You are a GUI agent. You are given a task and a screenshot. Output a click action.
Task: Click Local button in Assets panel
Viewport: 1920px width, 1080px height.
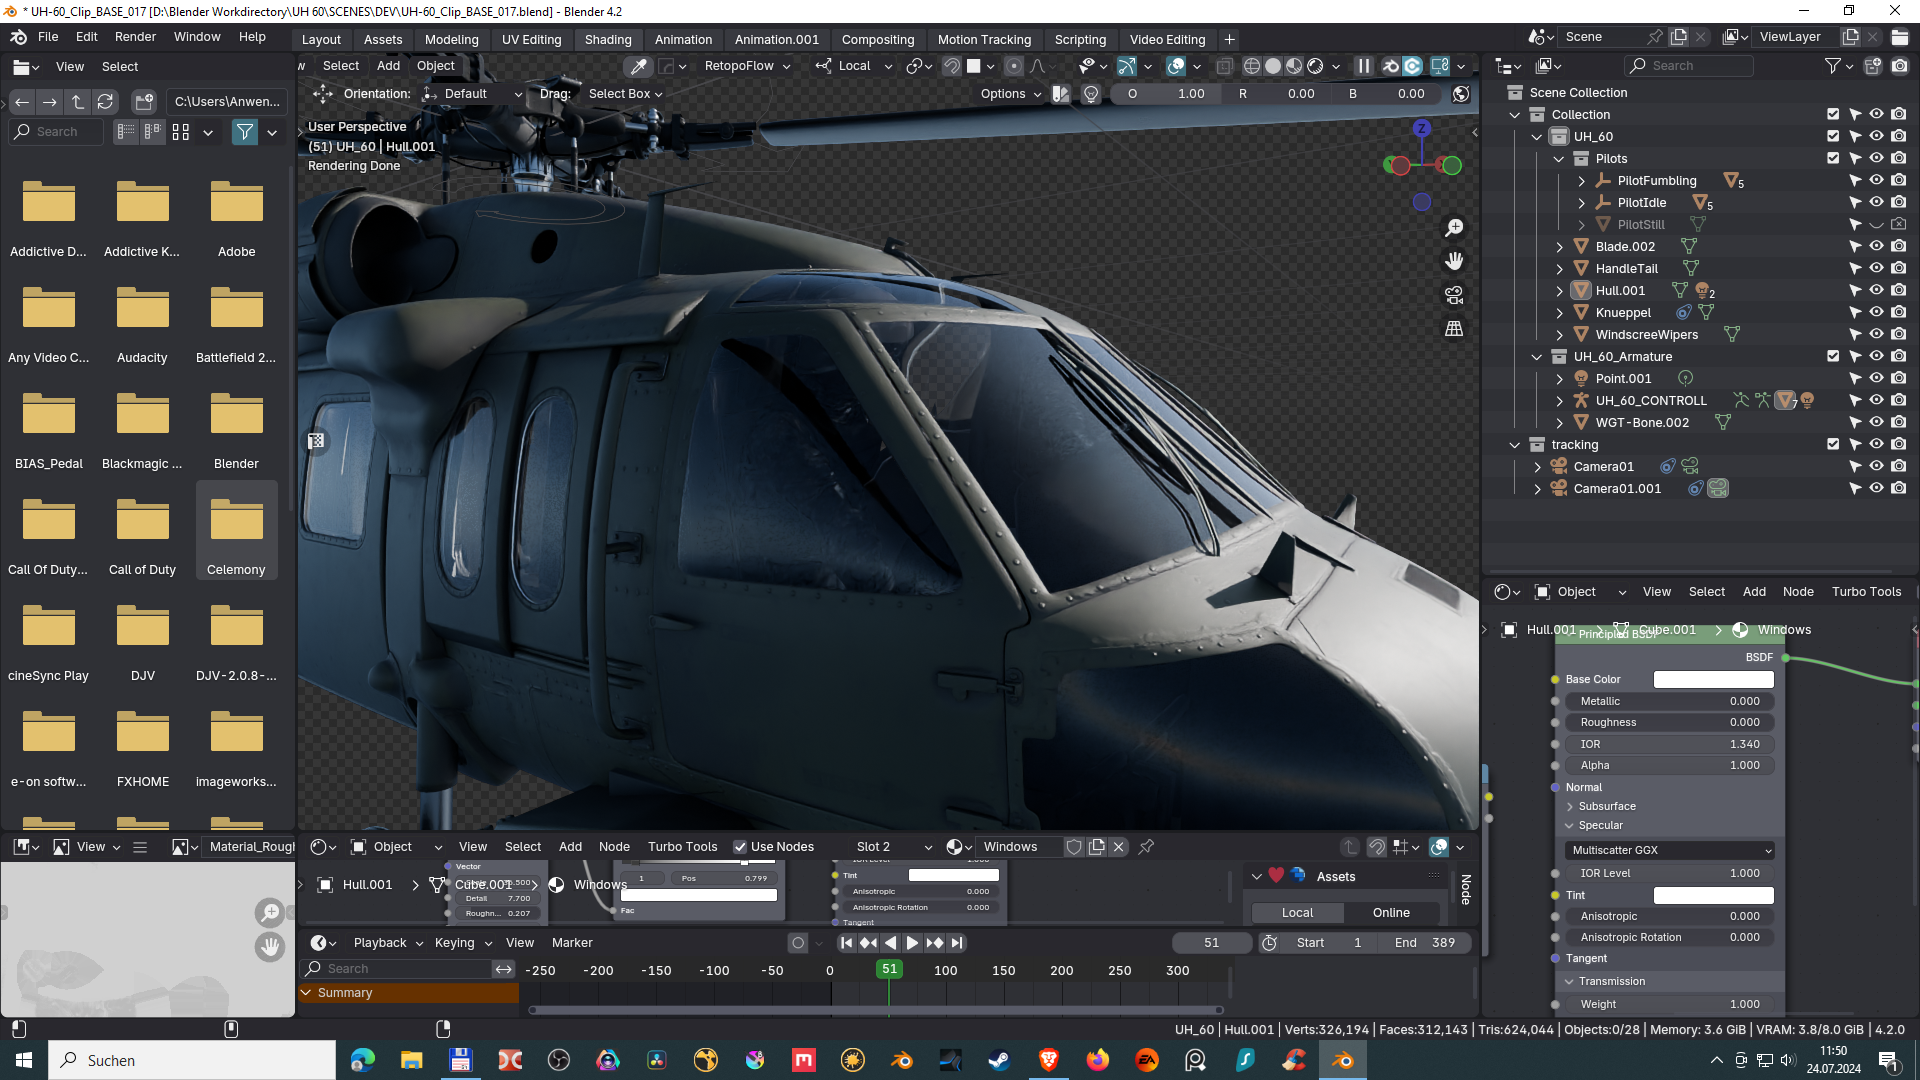click(1298, 913)
